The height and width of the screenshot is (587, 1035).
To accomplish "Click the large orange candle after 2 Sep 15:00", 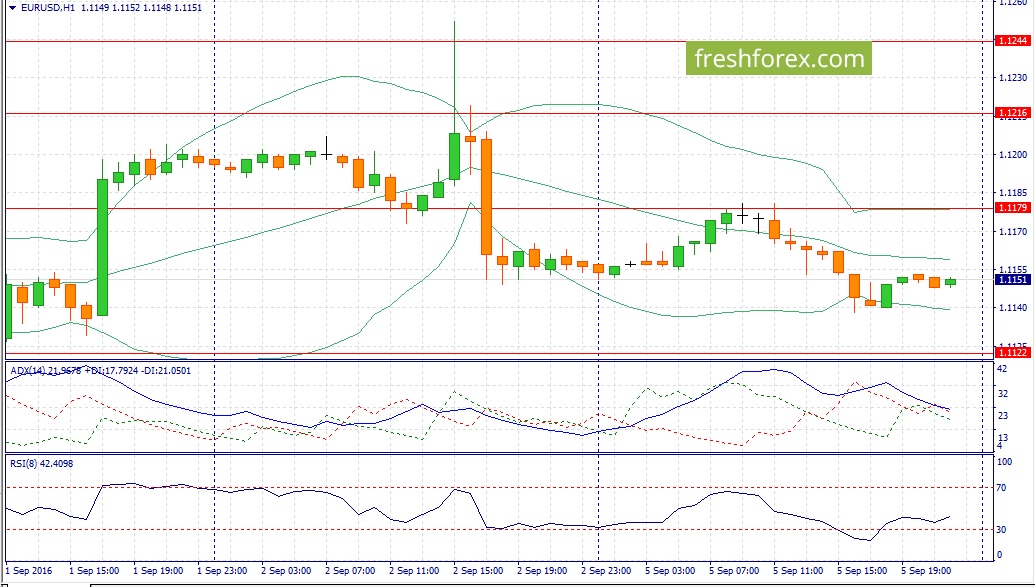I will tap(486, 197).
